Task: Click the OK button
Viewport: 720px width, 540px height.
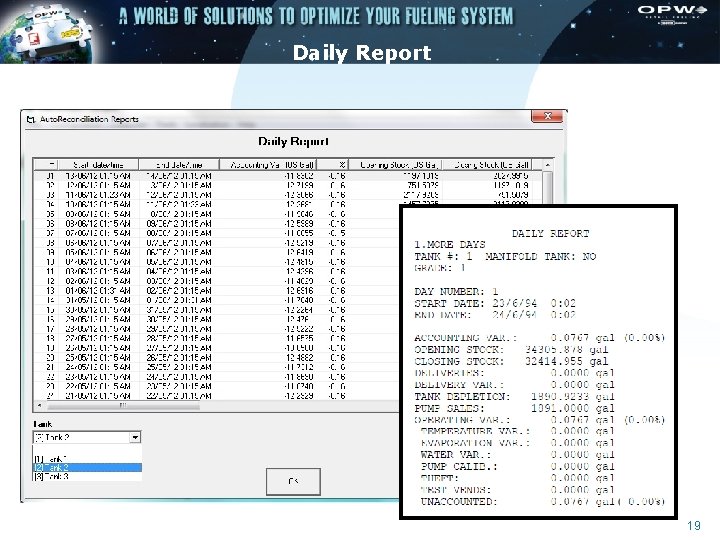Action: tap(293, 481)
